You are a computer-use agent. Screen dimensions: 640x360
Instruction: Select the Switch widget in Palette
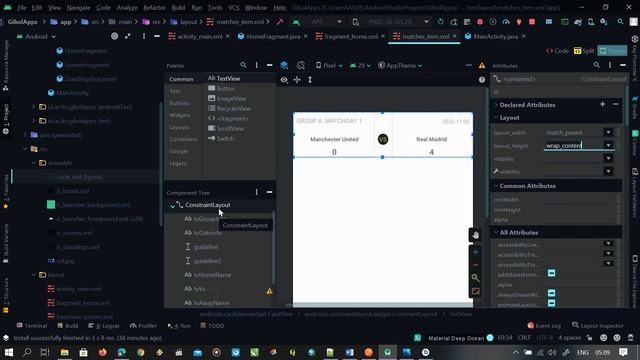[x=221, y=138]
